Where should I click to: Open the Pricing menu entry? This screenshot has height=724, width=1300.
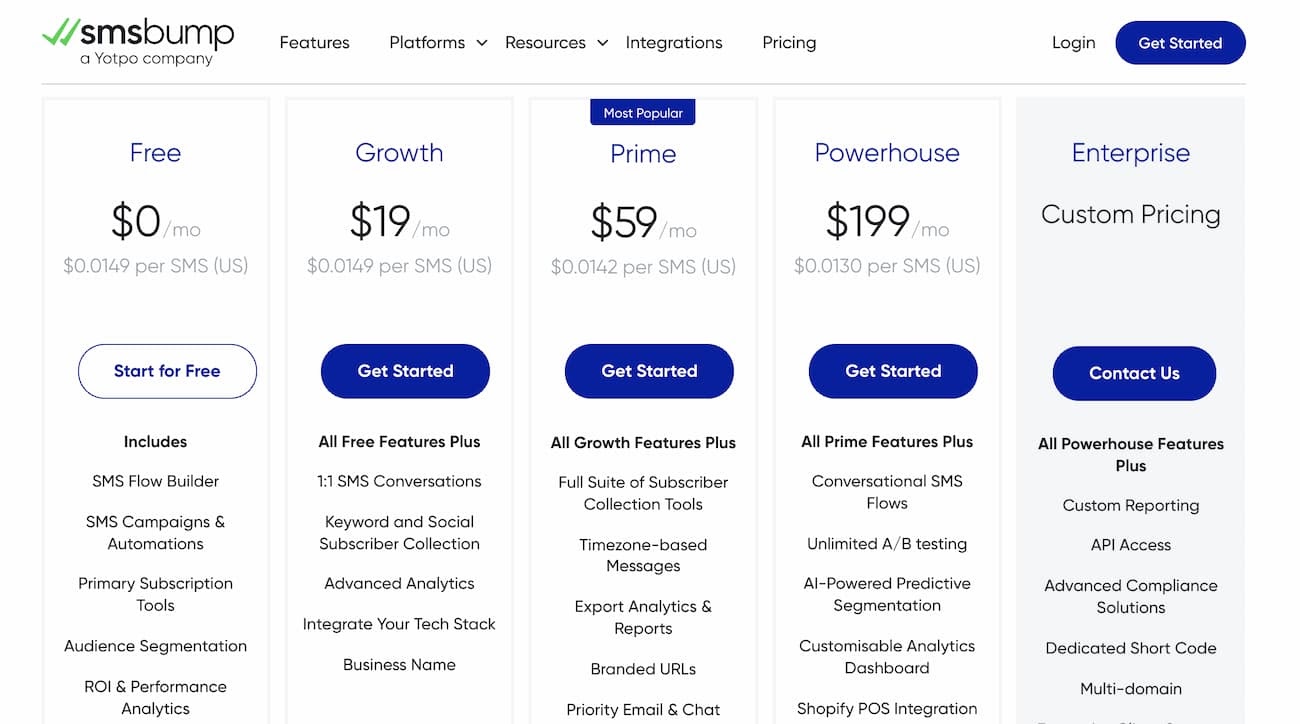789,42
